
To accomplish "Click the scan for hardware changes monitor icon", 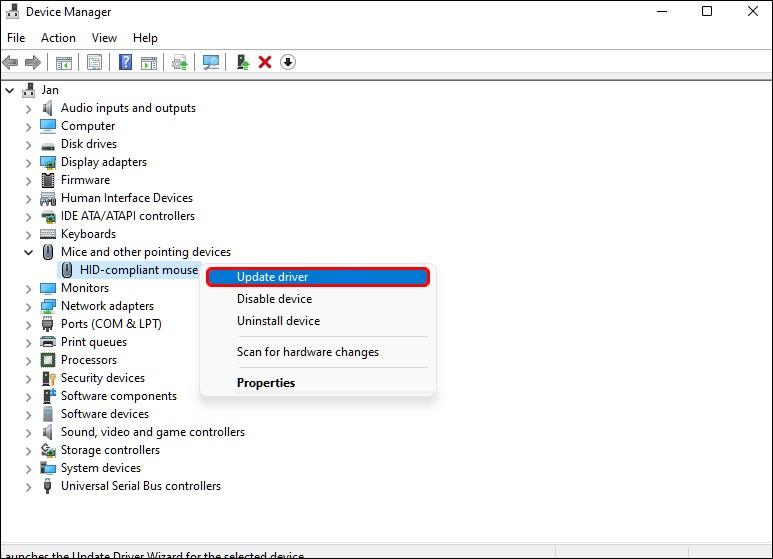I will pos(211,62).
